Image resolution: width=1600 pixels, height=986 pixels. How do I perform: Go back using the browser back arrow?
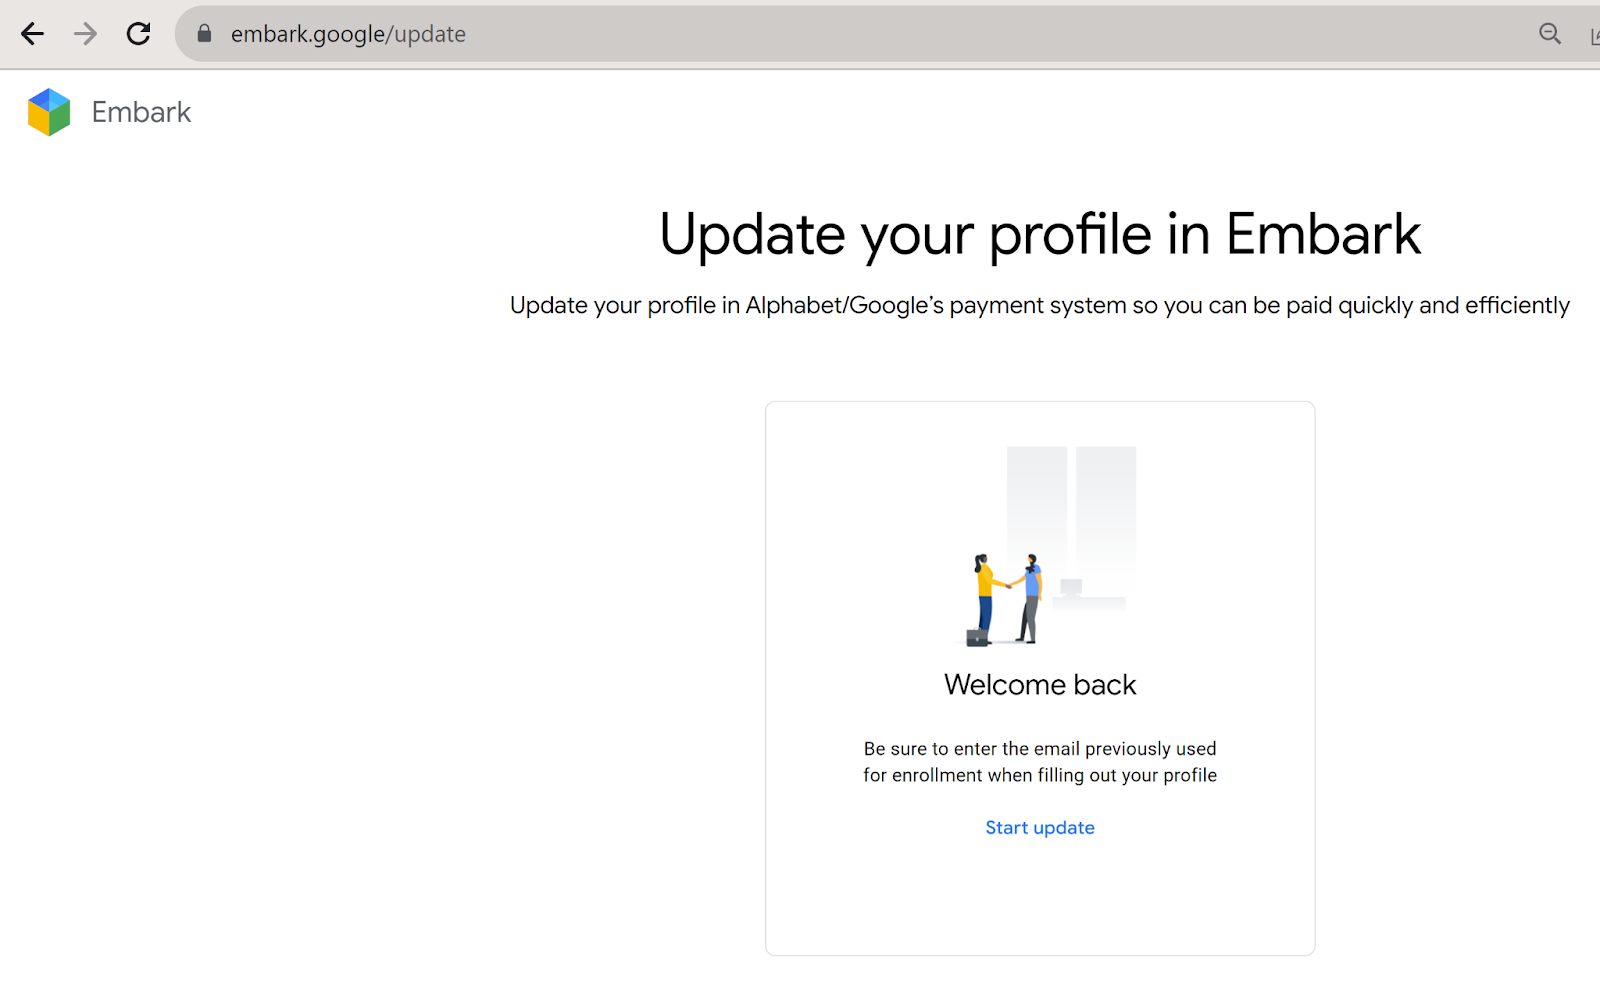click(x=32, y=34)
